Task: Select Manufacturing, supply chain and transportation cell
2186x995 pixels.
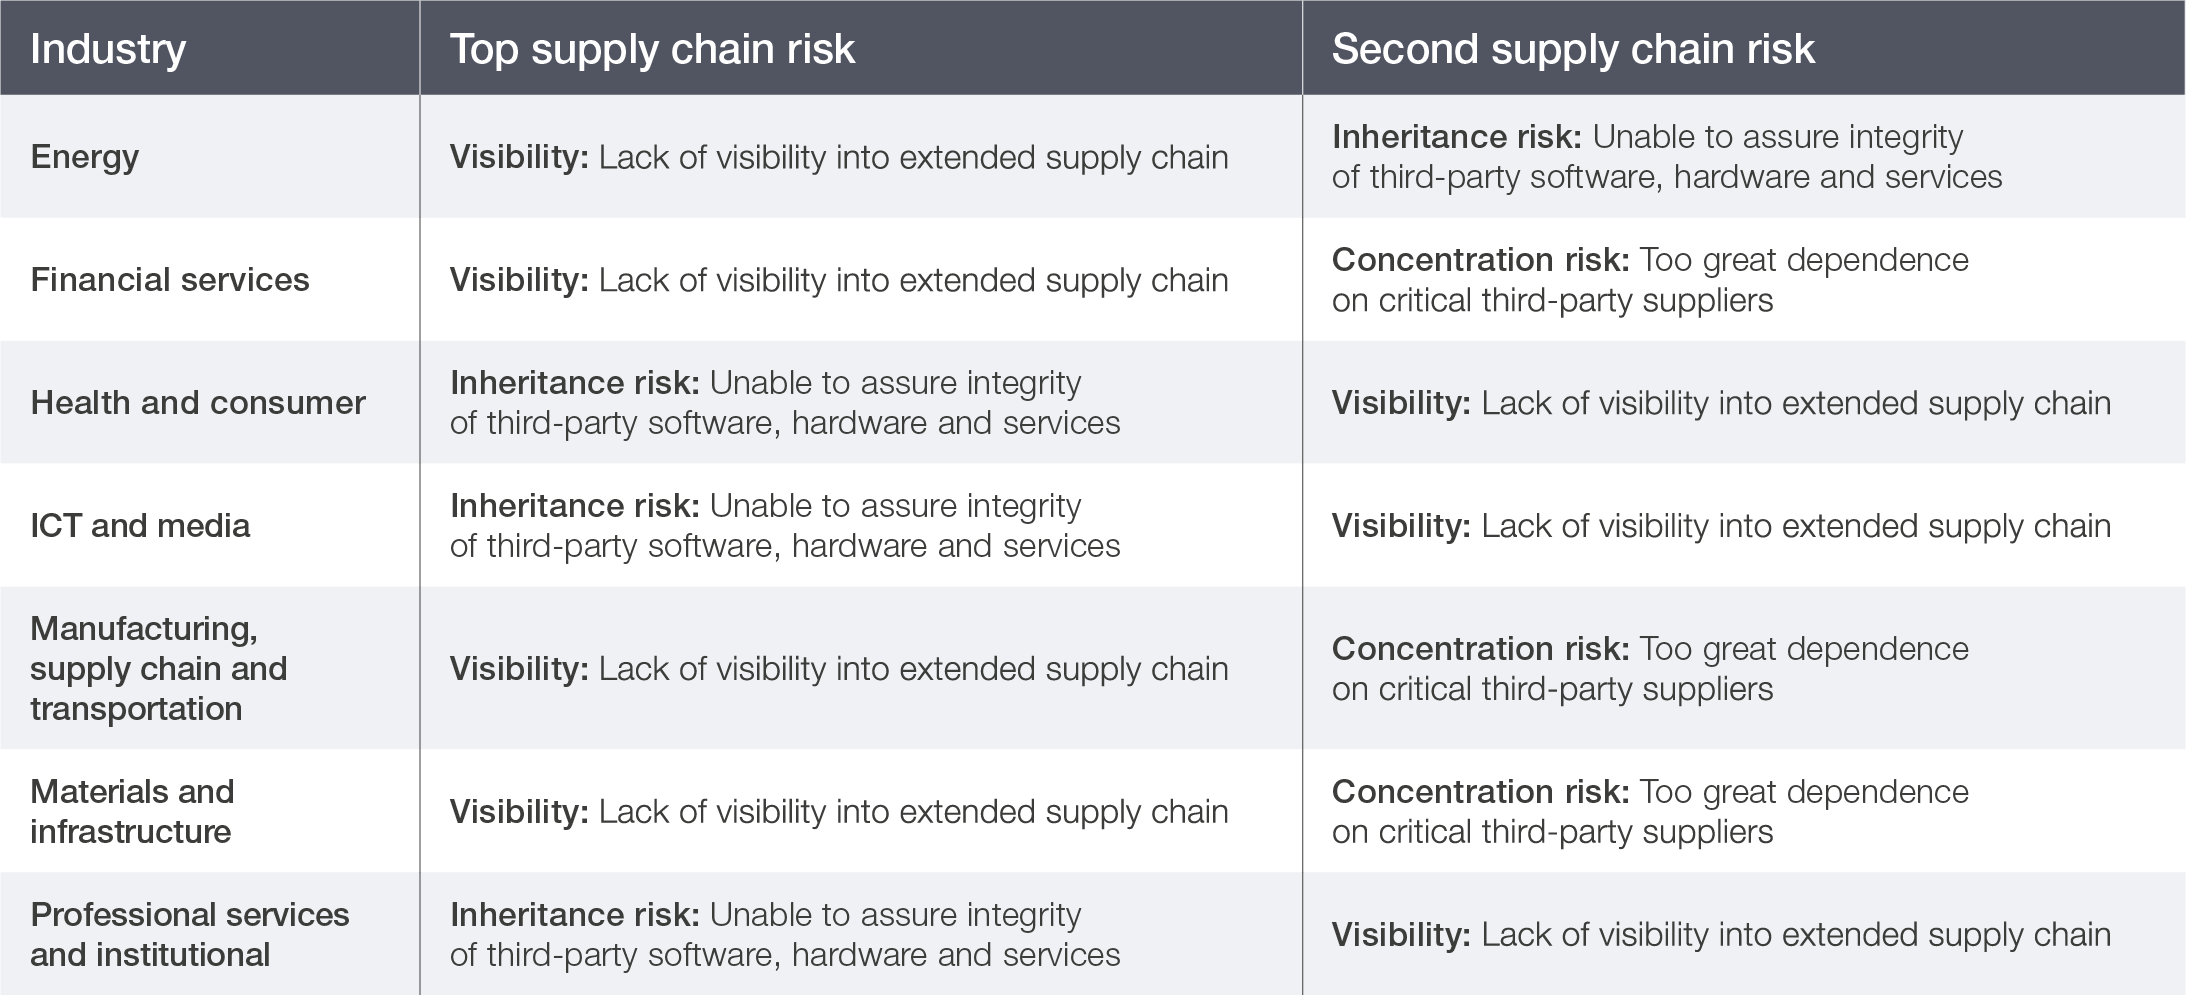Action: coord(159,668)
